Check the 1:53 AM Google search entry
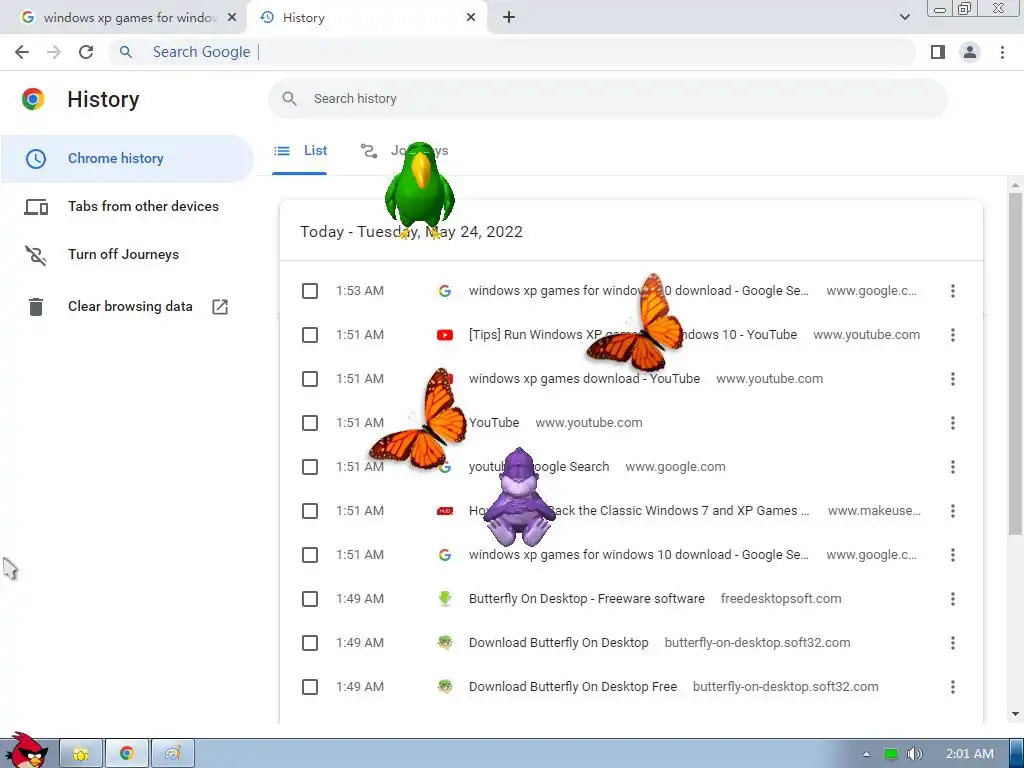 (310, 291)
